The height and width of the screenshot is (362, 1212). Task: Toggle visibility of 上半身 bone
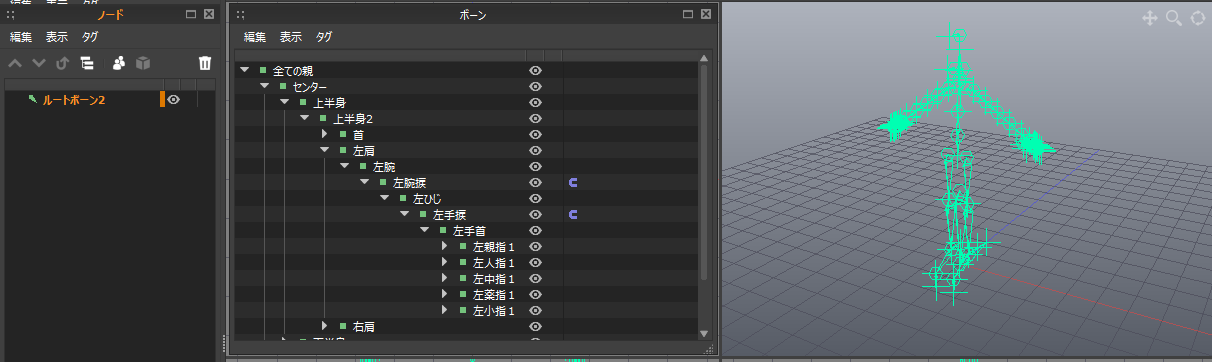(535, 103)
